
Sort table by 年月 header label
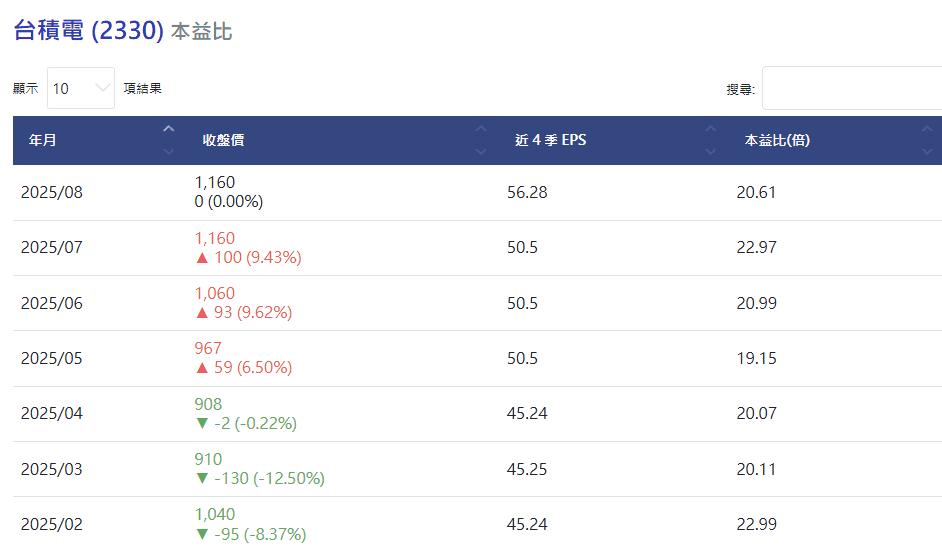(x=43, y=140)
